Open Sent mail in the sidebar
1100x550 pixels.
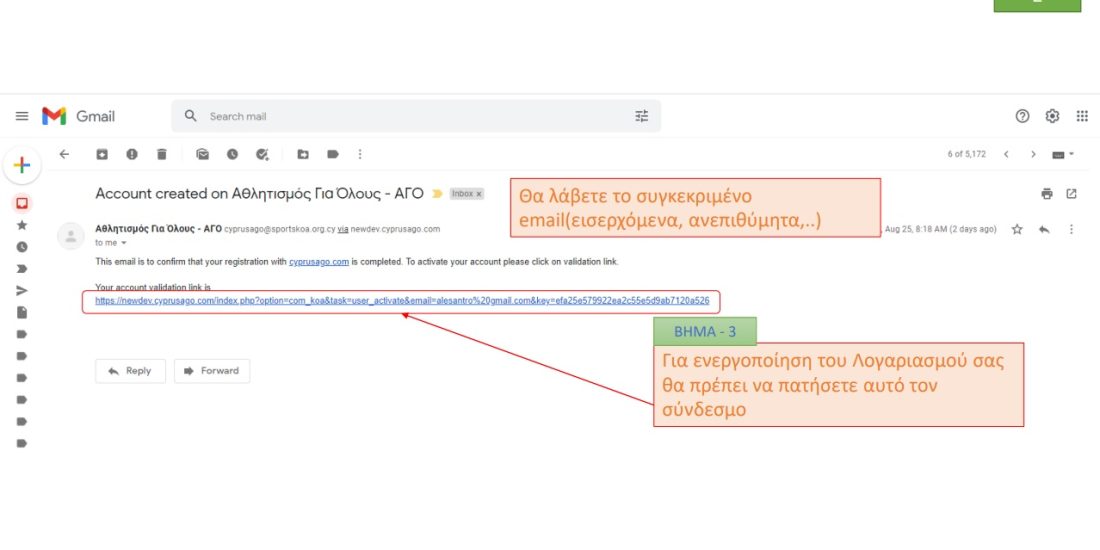[x=22, y=290]
